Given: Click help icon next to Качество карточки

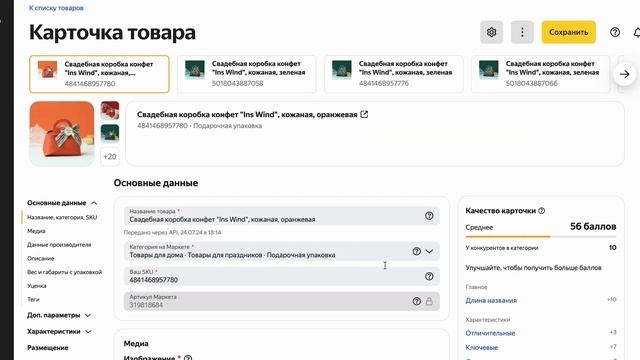Looking at the screenshot, I should [542, 211].
